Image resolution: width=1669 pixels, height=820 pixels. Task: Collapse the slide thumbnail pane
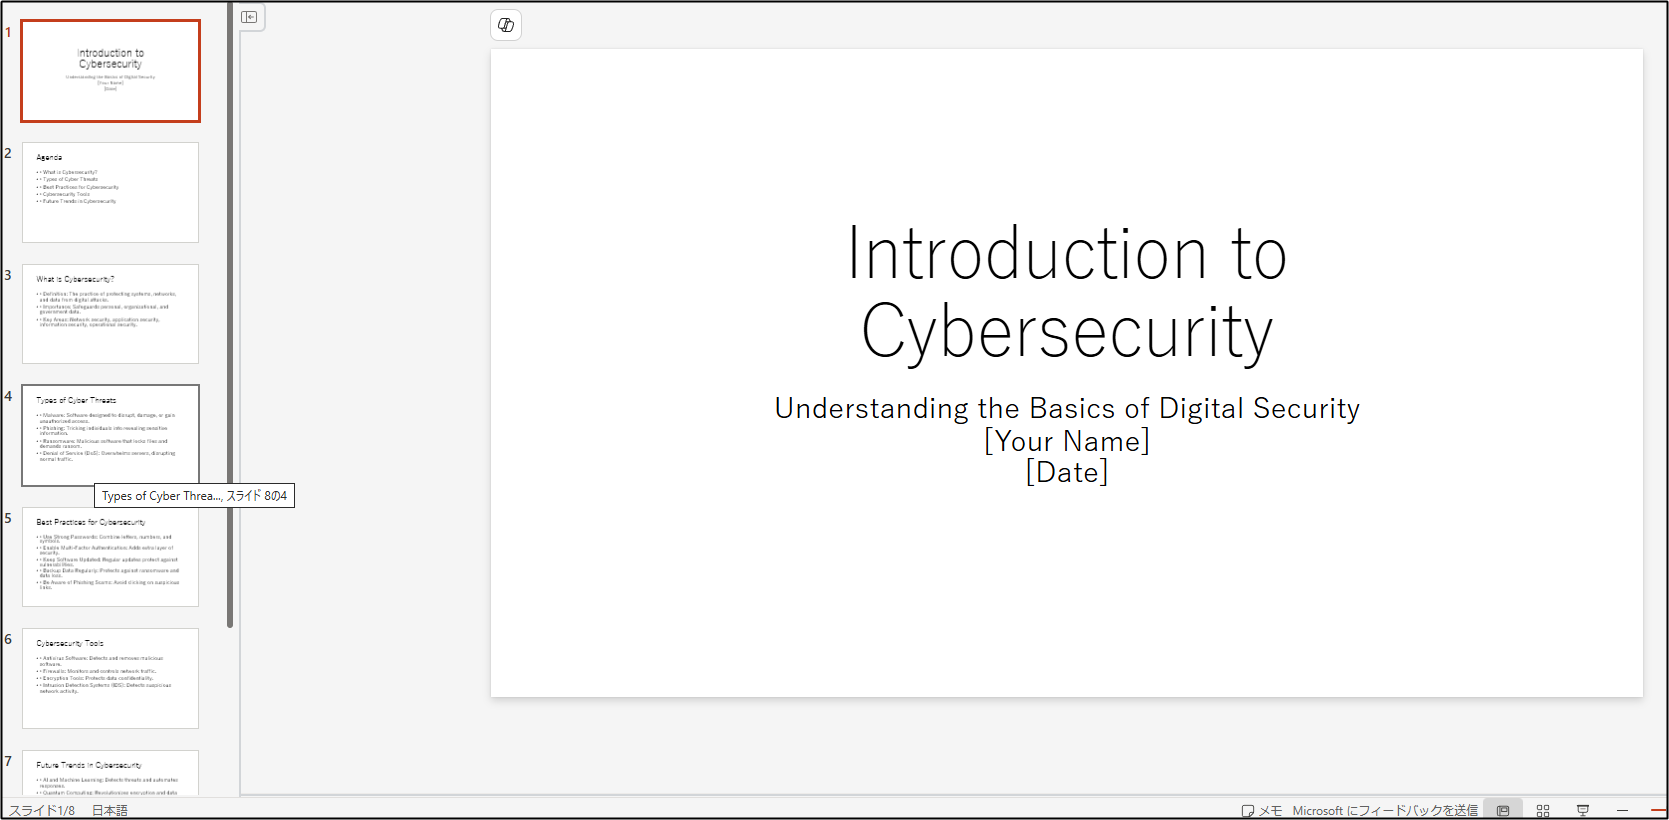pyautogui.click(x=249, y=17)
